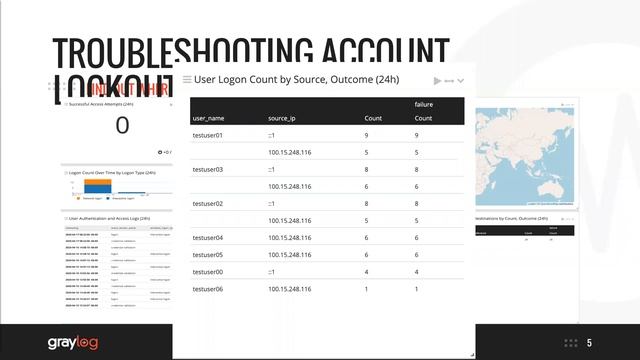Click the Logon Count Over Time by Logon Type title
This screenshot has width=640, height=360.
(x=112, y=173)
